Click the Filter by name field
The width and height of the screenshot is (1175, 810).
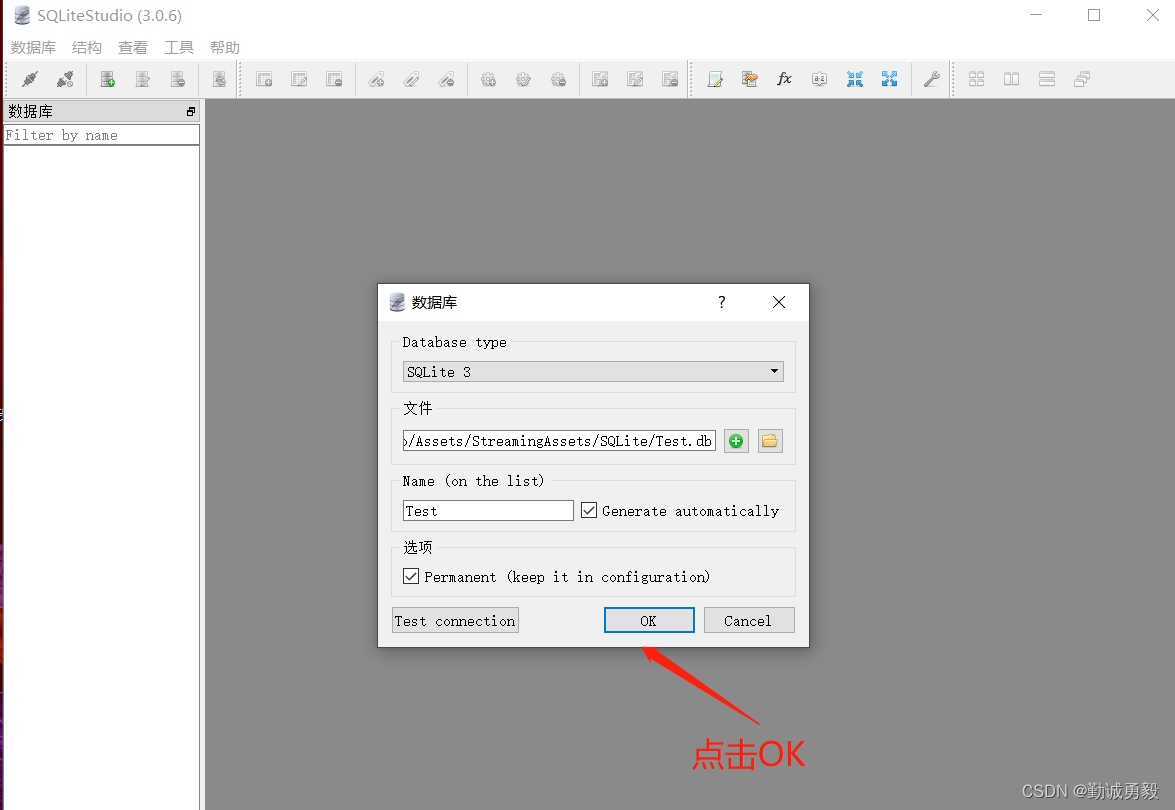tap(101, 135)
